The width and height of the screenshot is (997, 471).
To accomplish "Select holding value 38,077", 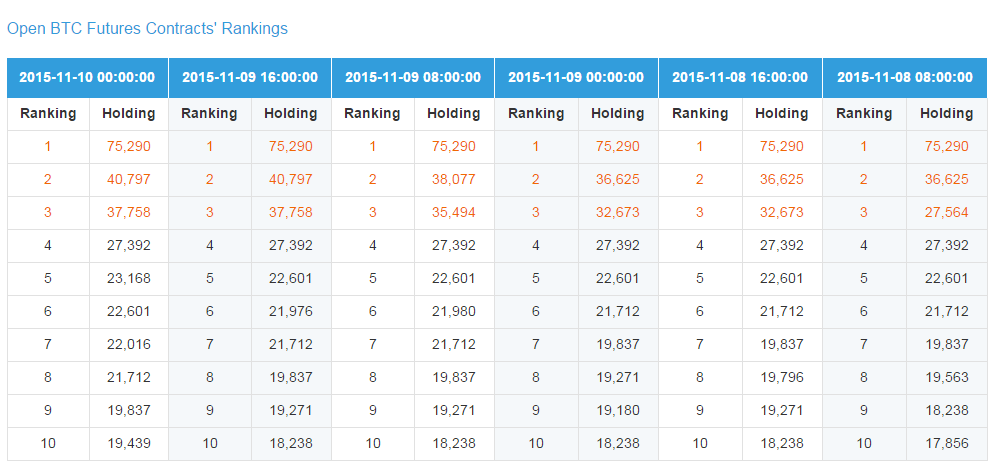I will (454, 180).
